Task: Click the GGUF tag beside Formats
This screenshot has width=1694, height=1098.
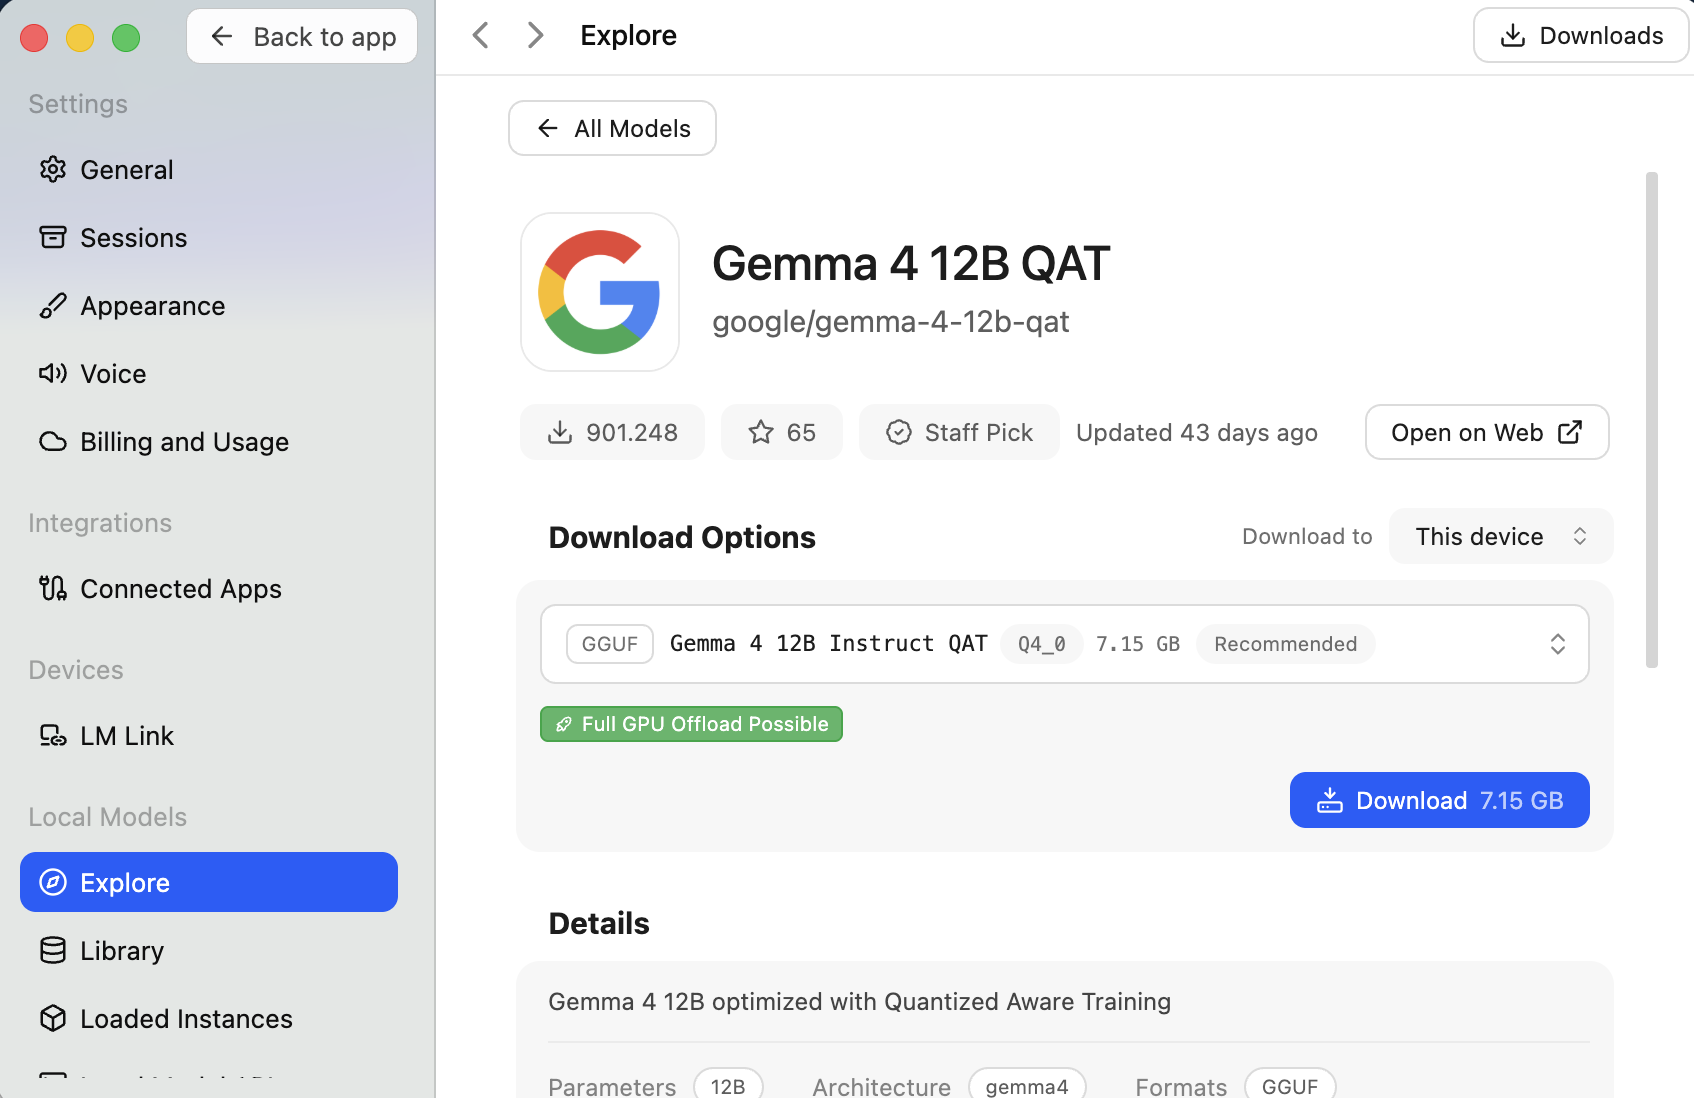Action: click(x=1290, y=1086)
